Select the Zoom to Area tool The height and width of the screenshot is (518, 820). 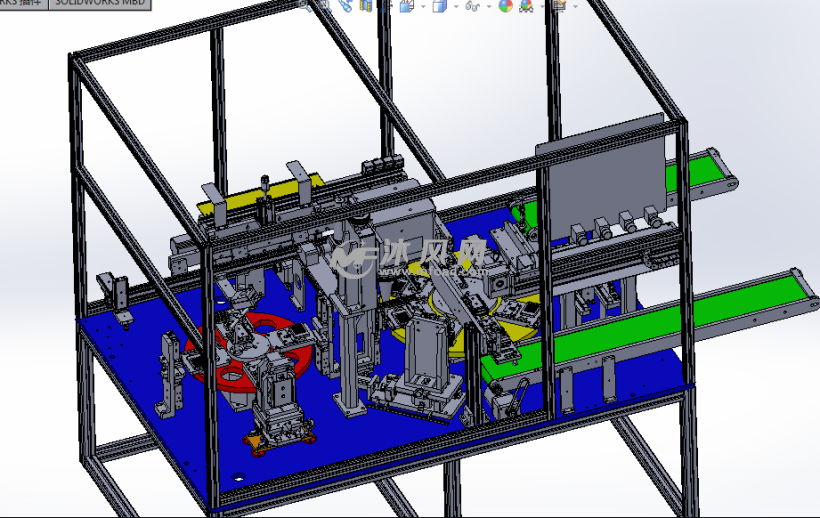pyautogui.click(x=323, y=4)
